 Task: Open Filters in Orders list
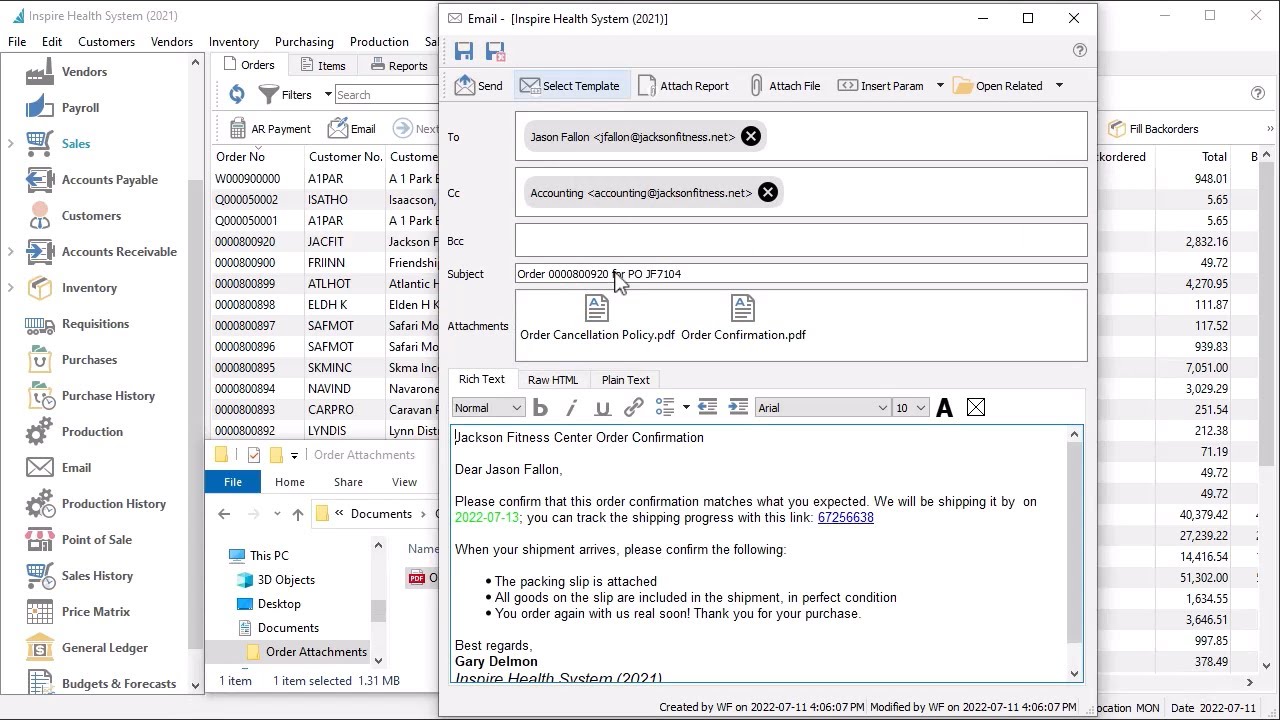284,94
